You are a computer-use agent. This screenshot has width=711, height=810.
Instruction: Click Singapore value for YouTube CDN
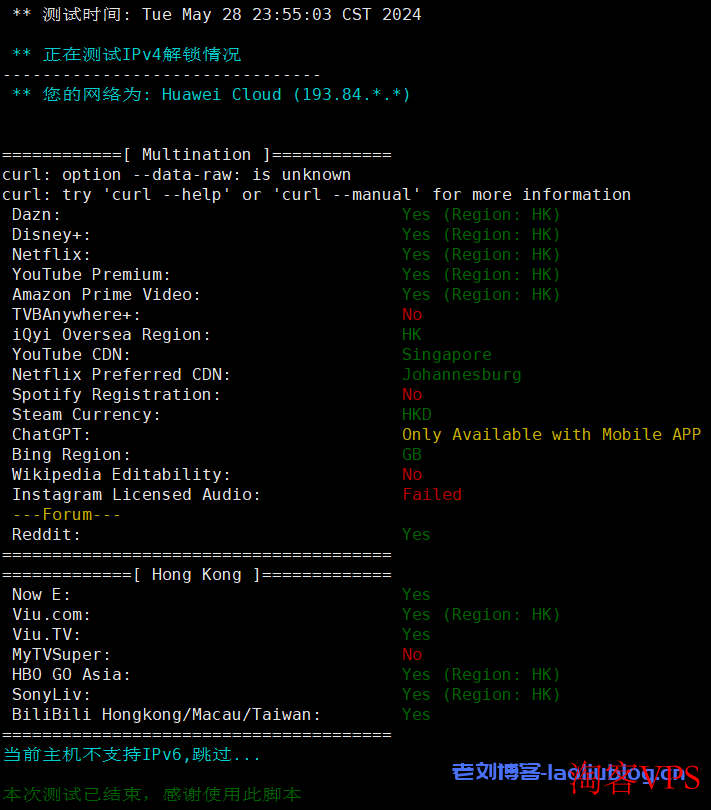pyautogui.click(x=446, y=354)
